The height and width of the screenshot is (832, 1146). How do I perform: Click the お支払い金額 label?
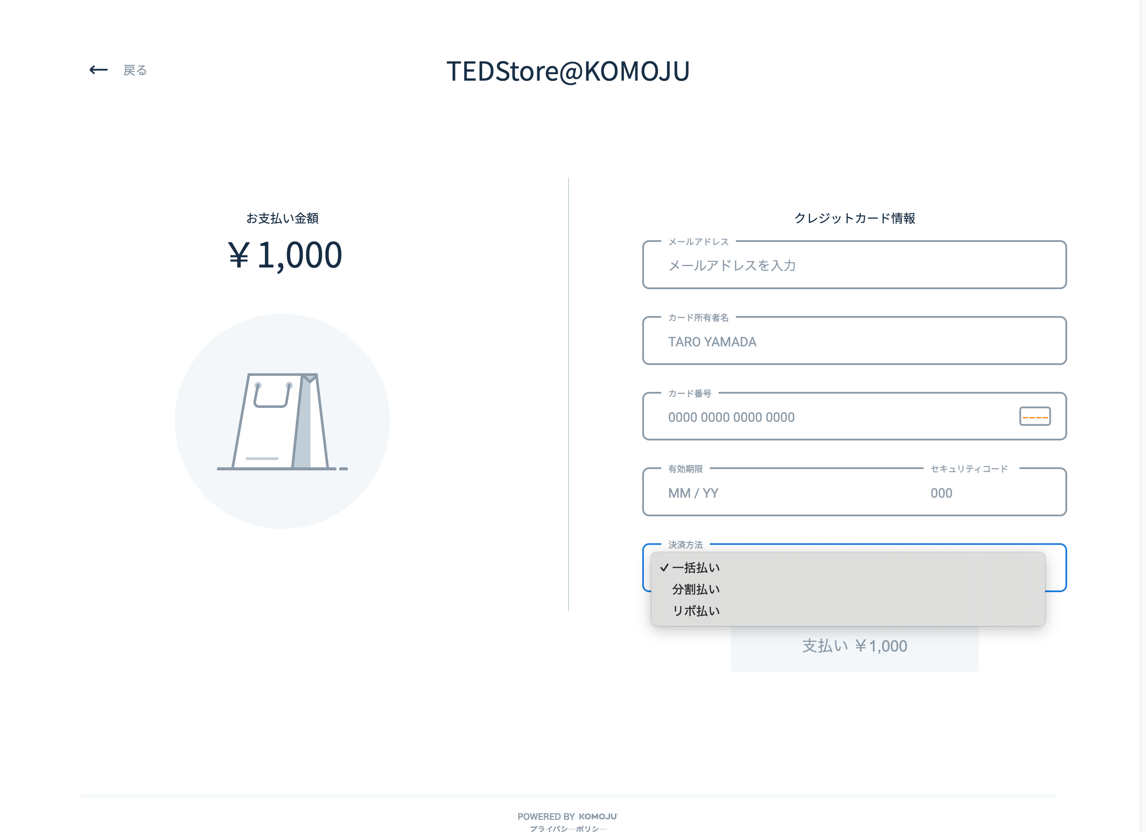click(282, 218)
